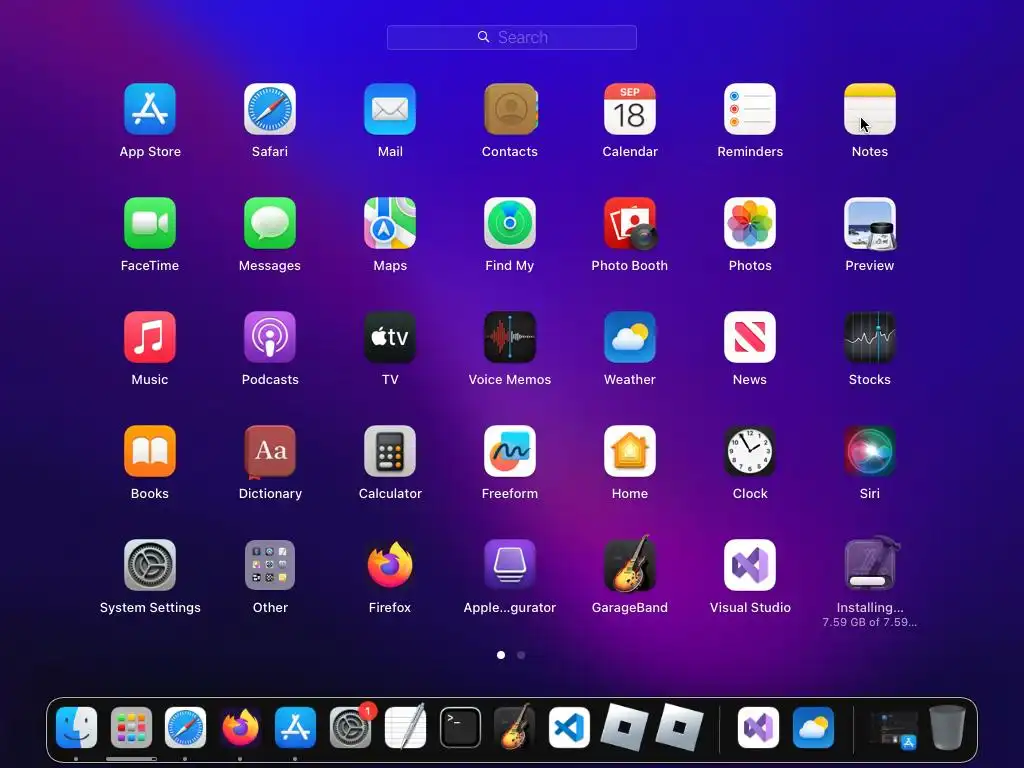Launch Siri
Screen dimensions: 1024x768
(x=870, y=451)
